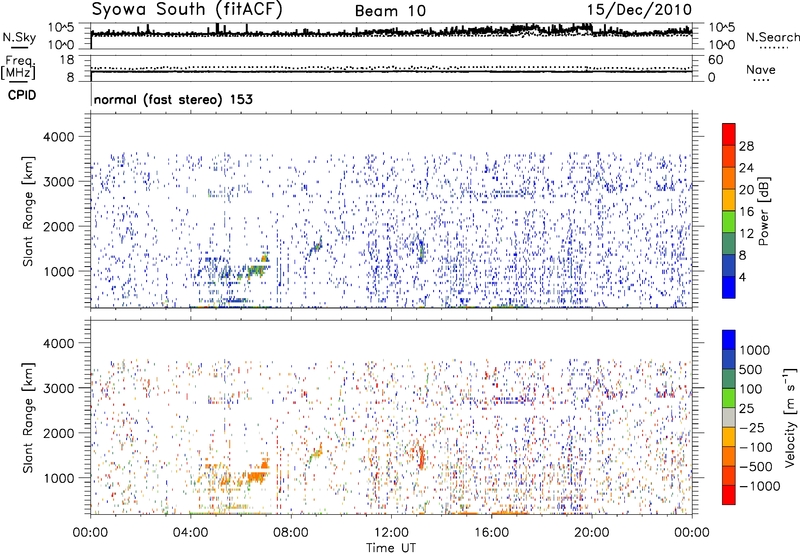Click the "60" tick on the Nave axis
The height and width of the screenshot is (554, 800).
point(715,60)
